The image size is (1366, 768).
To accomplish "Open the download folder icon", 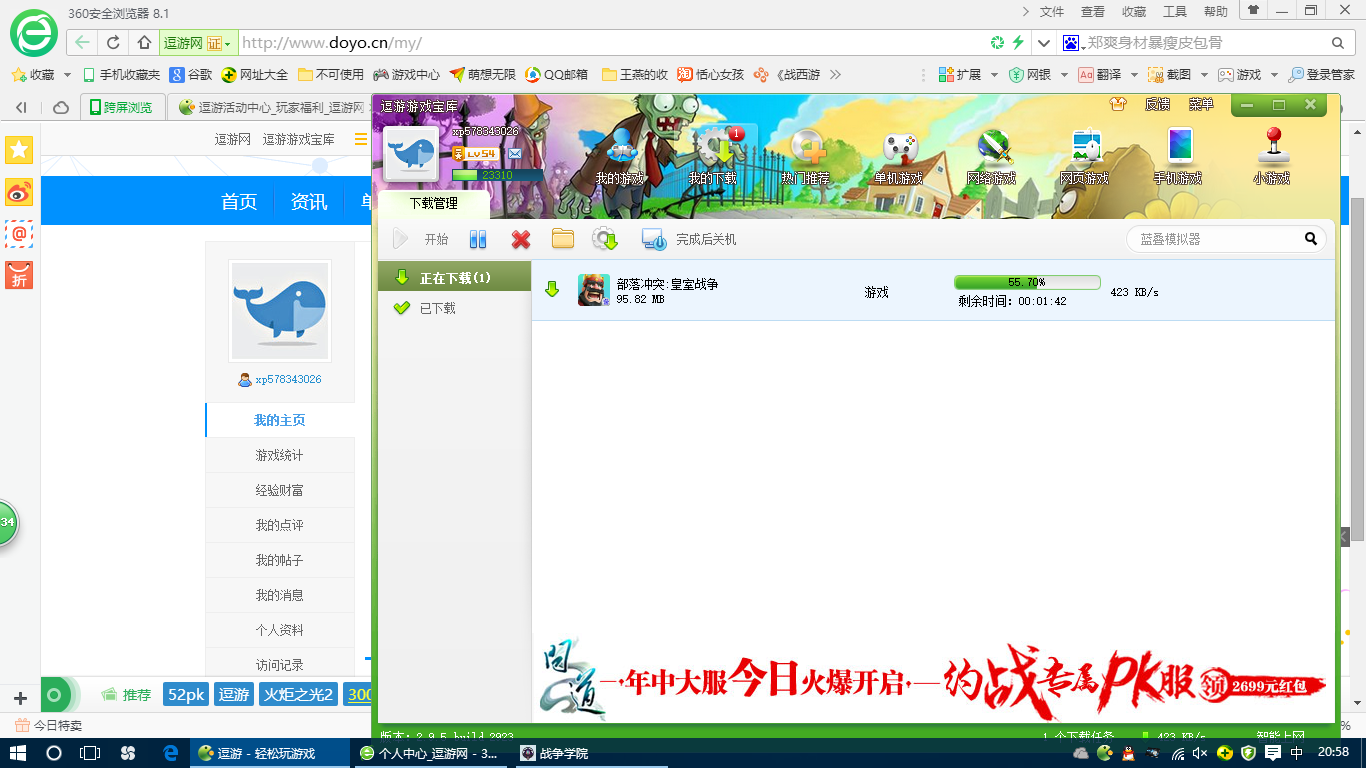I will (563, 239).
